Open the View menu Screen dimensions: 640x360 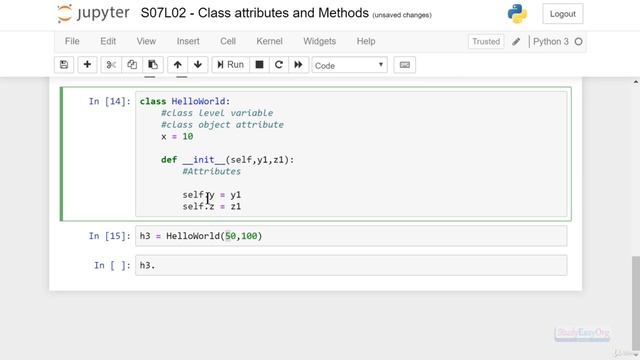tap(146, 41)
